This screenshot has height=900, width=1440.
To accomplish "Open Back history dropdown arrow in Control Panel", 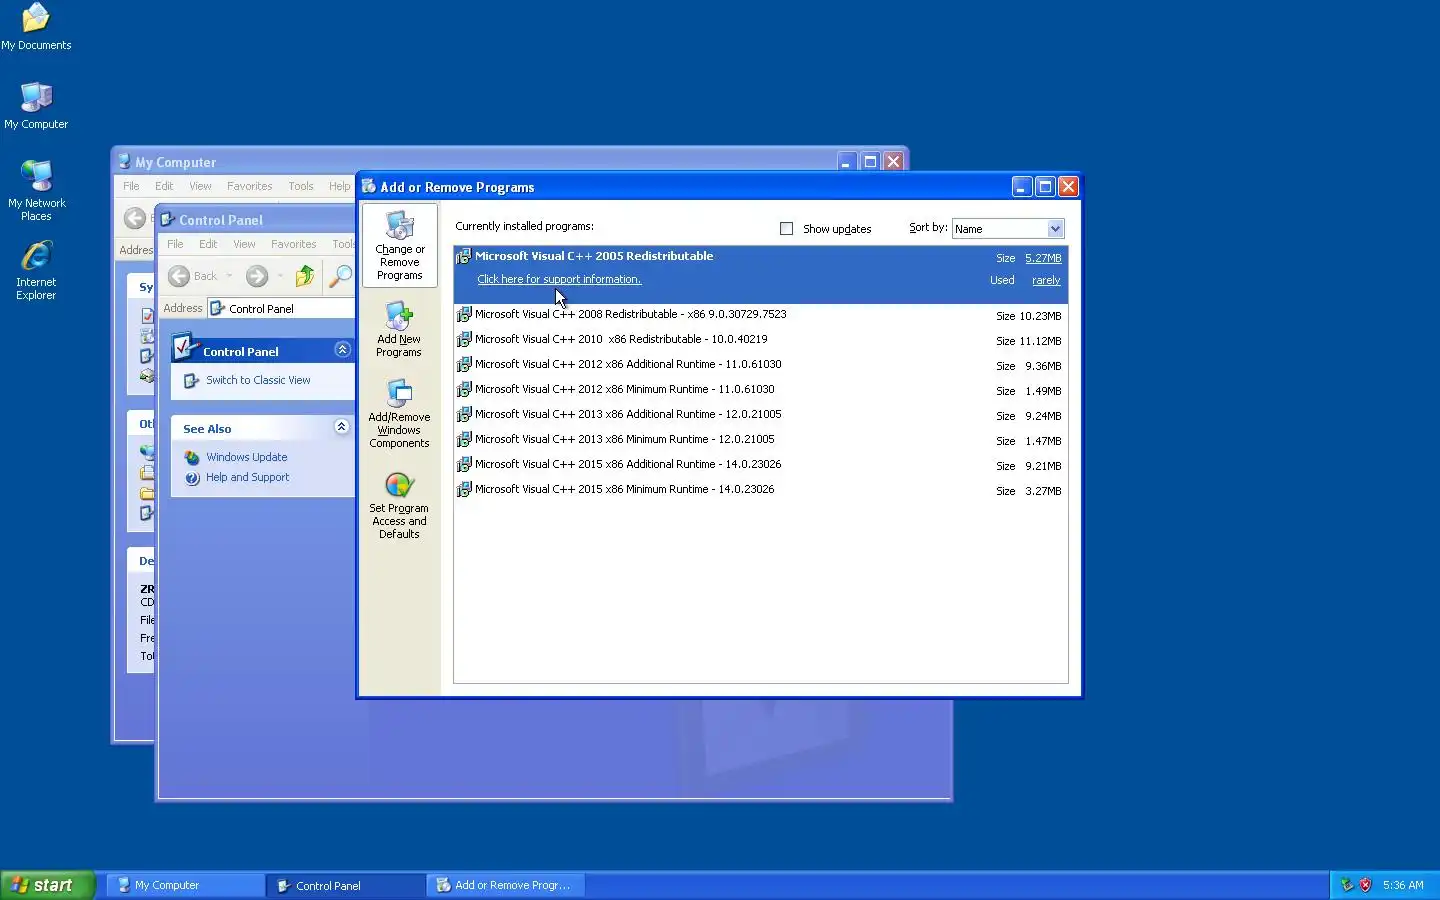I will pos(229,276).
